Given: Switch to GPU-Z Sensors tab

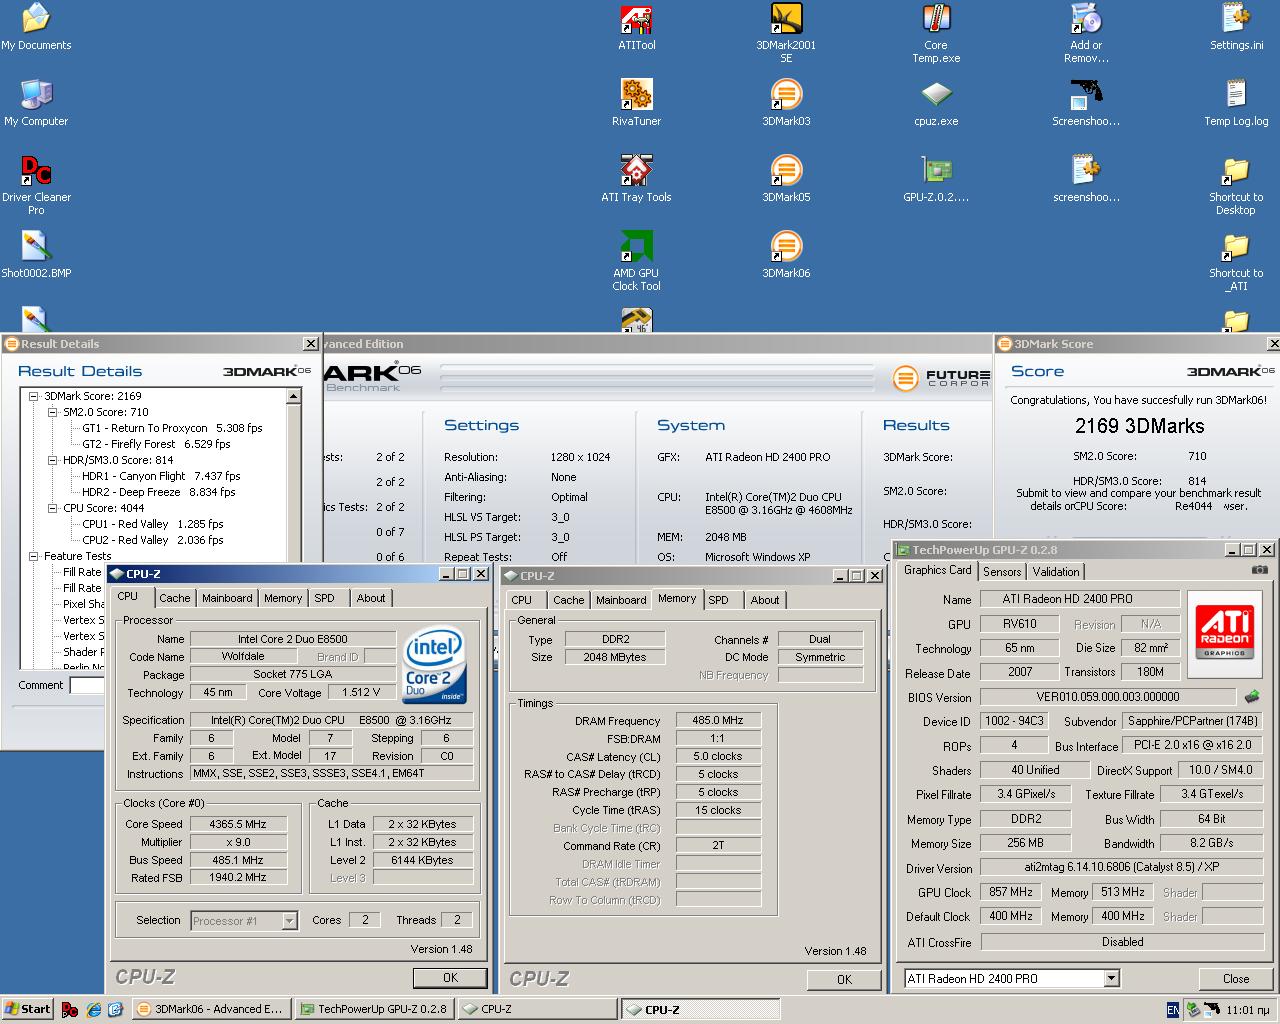Looking at the screenshot, I should click(1002, 572).
